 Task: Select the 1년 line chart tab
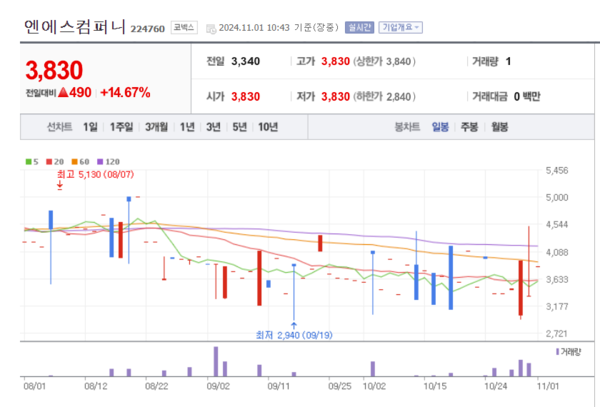click(187, 127)
